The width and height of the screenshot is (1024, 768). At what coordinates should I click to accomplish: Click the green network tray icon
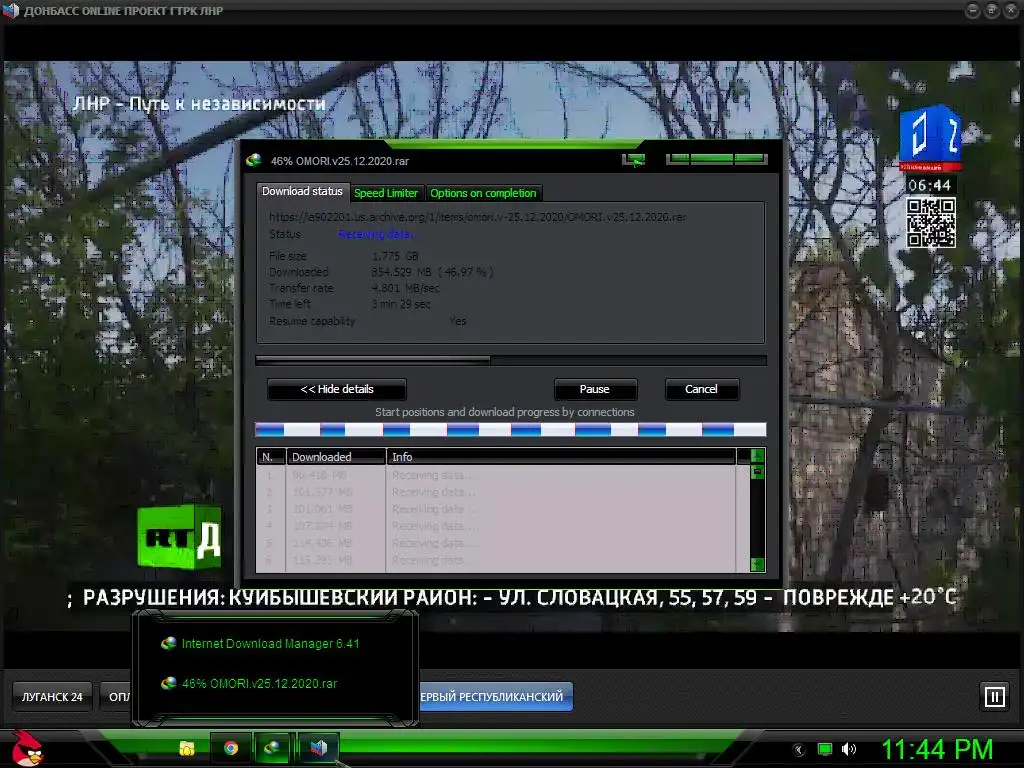pos(825,750)
